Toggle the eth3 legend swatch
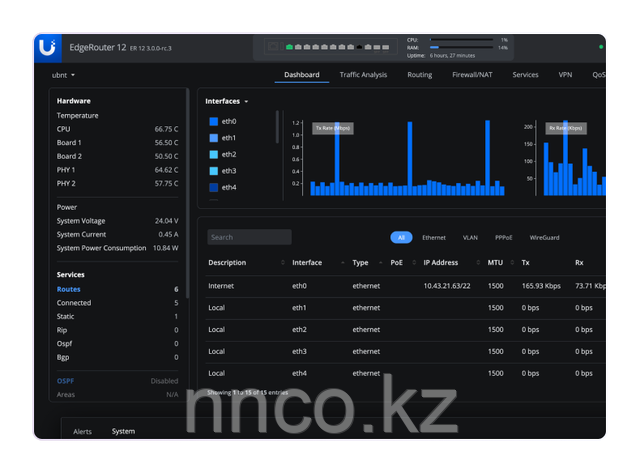640x473 pixels. (x=213, y=171)
